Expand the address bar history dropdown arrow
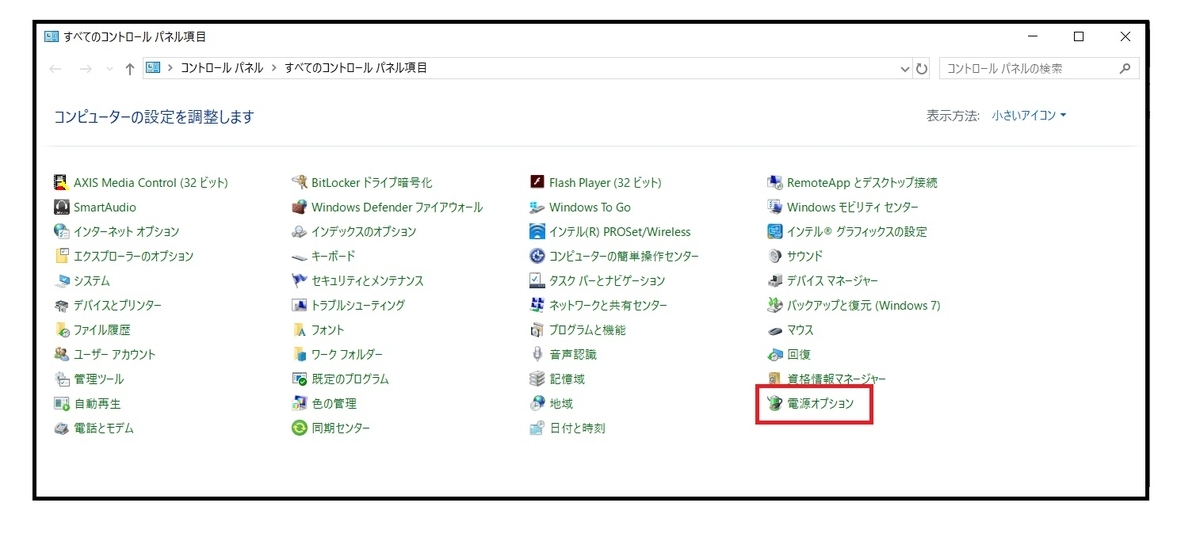 [906, 69]
